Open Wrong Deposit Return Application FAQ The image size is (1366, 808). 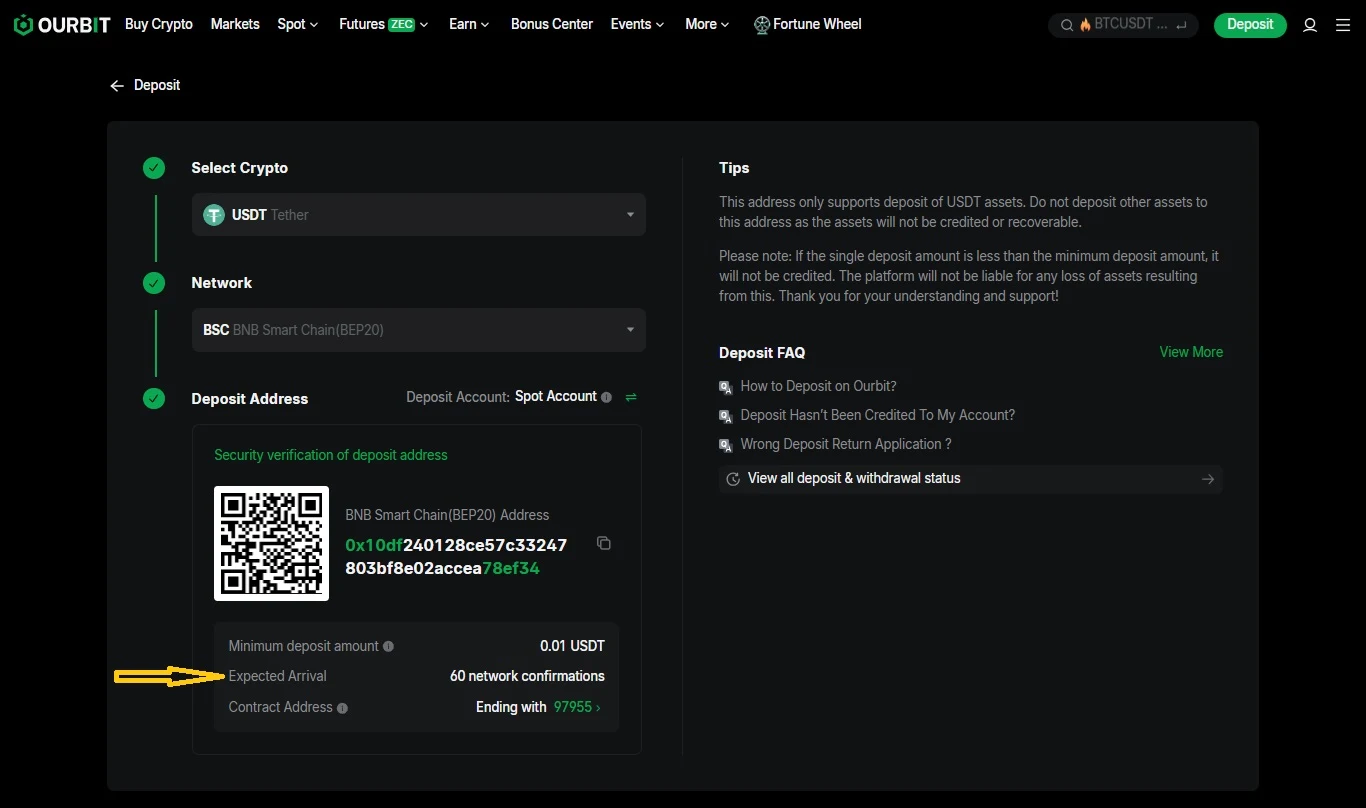(x=846, y=444)
